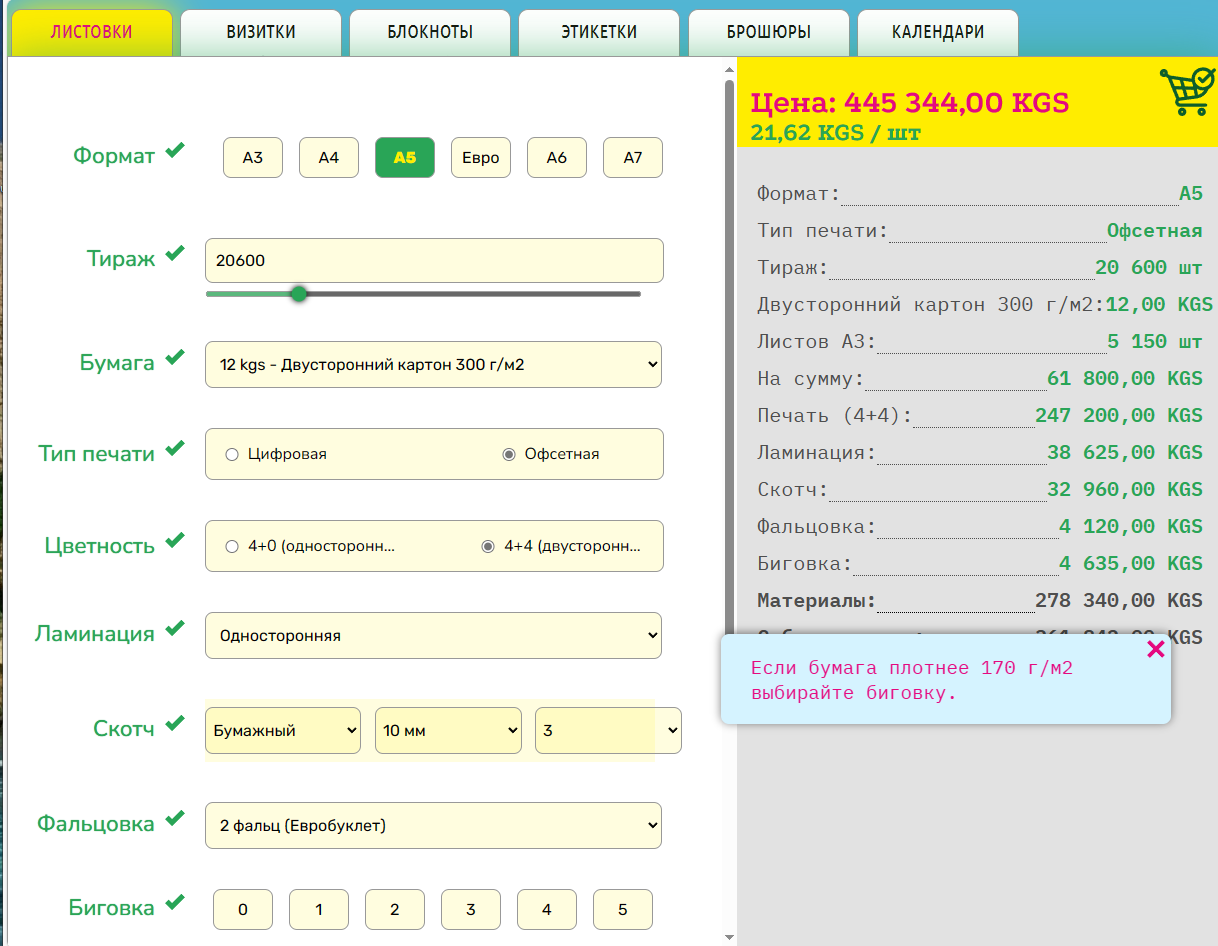This screenshot has height=946, width=1218.
Task: Select Офсетная print type
Action: coord(509,454)
